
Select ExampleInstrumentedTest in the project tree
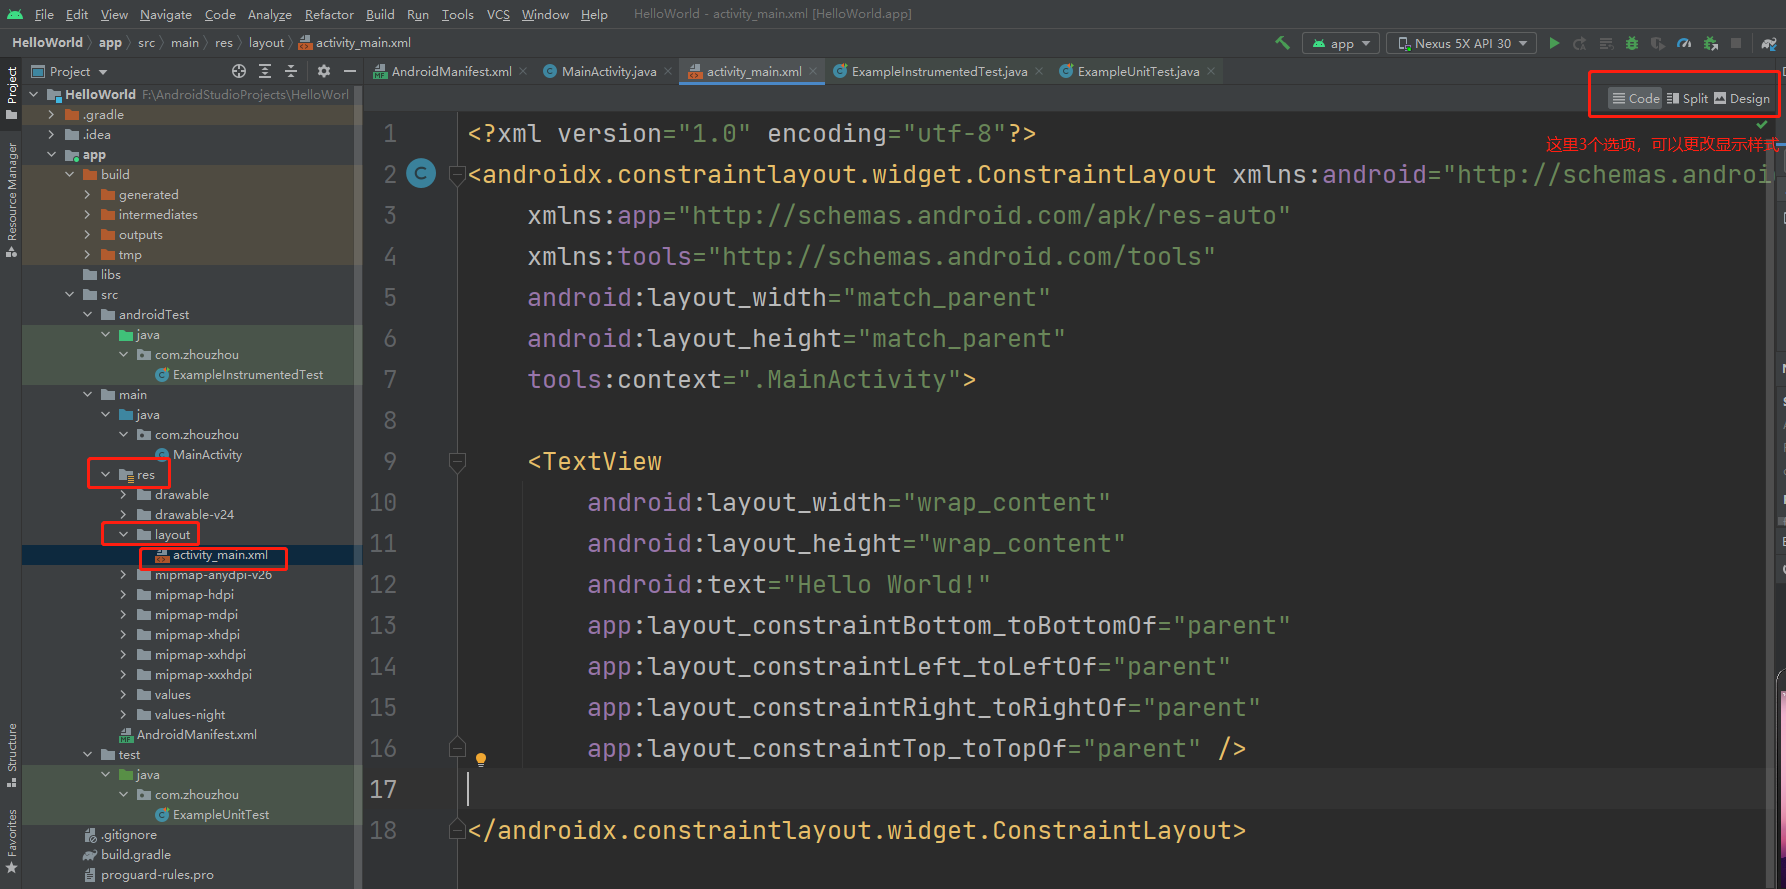point(248,375)
